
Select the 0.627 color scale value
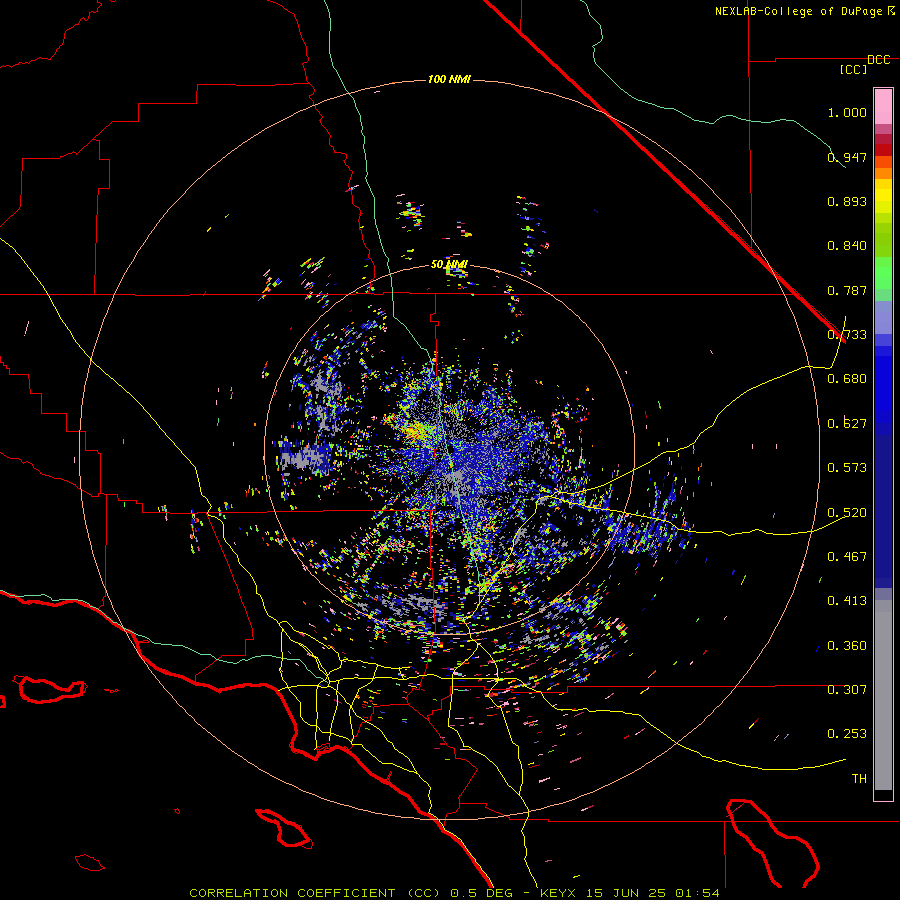click(847, 424)
